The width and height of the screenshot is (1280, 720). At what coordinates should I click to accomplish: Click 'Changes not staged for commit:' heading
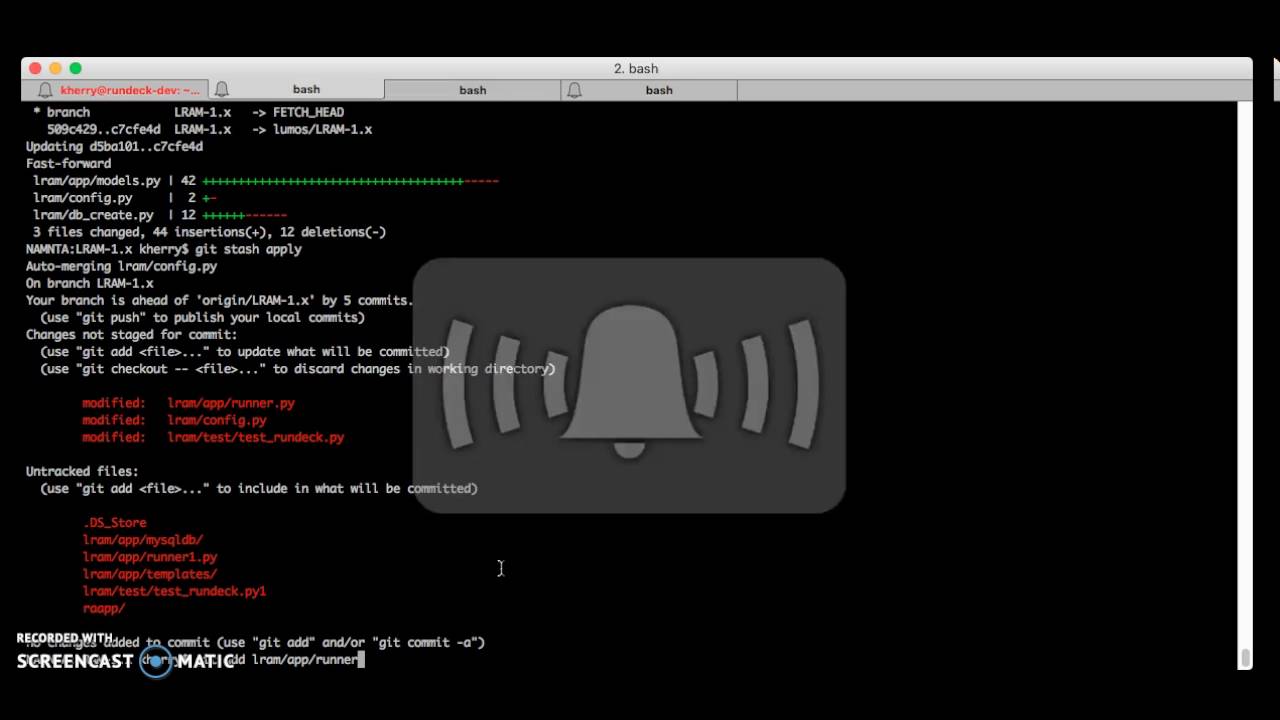(131, 334)
